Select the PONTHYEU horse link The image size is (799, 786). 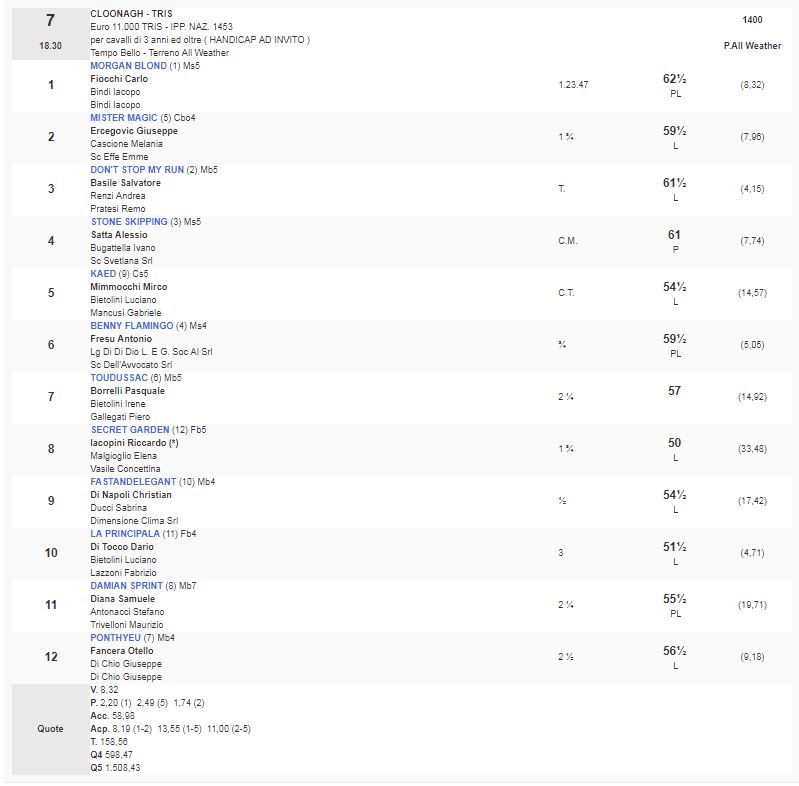[x=115, y=638]
